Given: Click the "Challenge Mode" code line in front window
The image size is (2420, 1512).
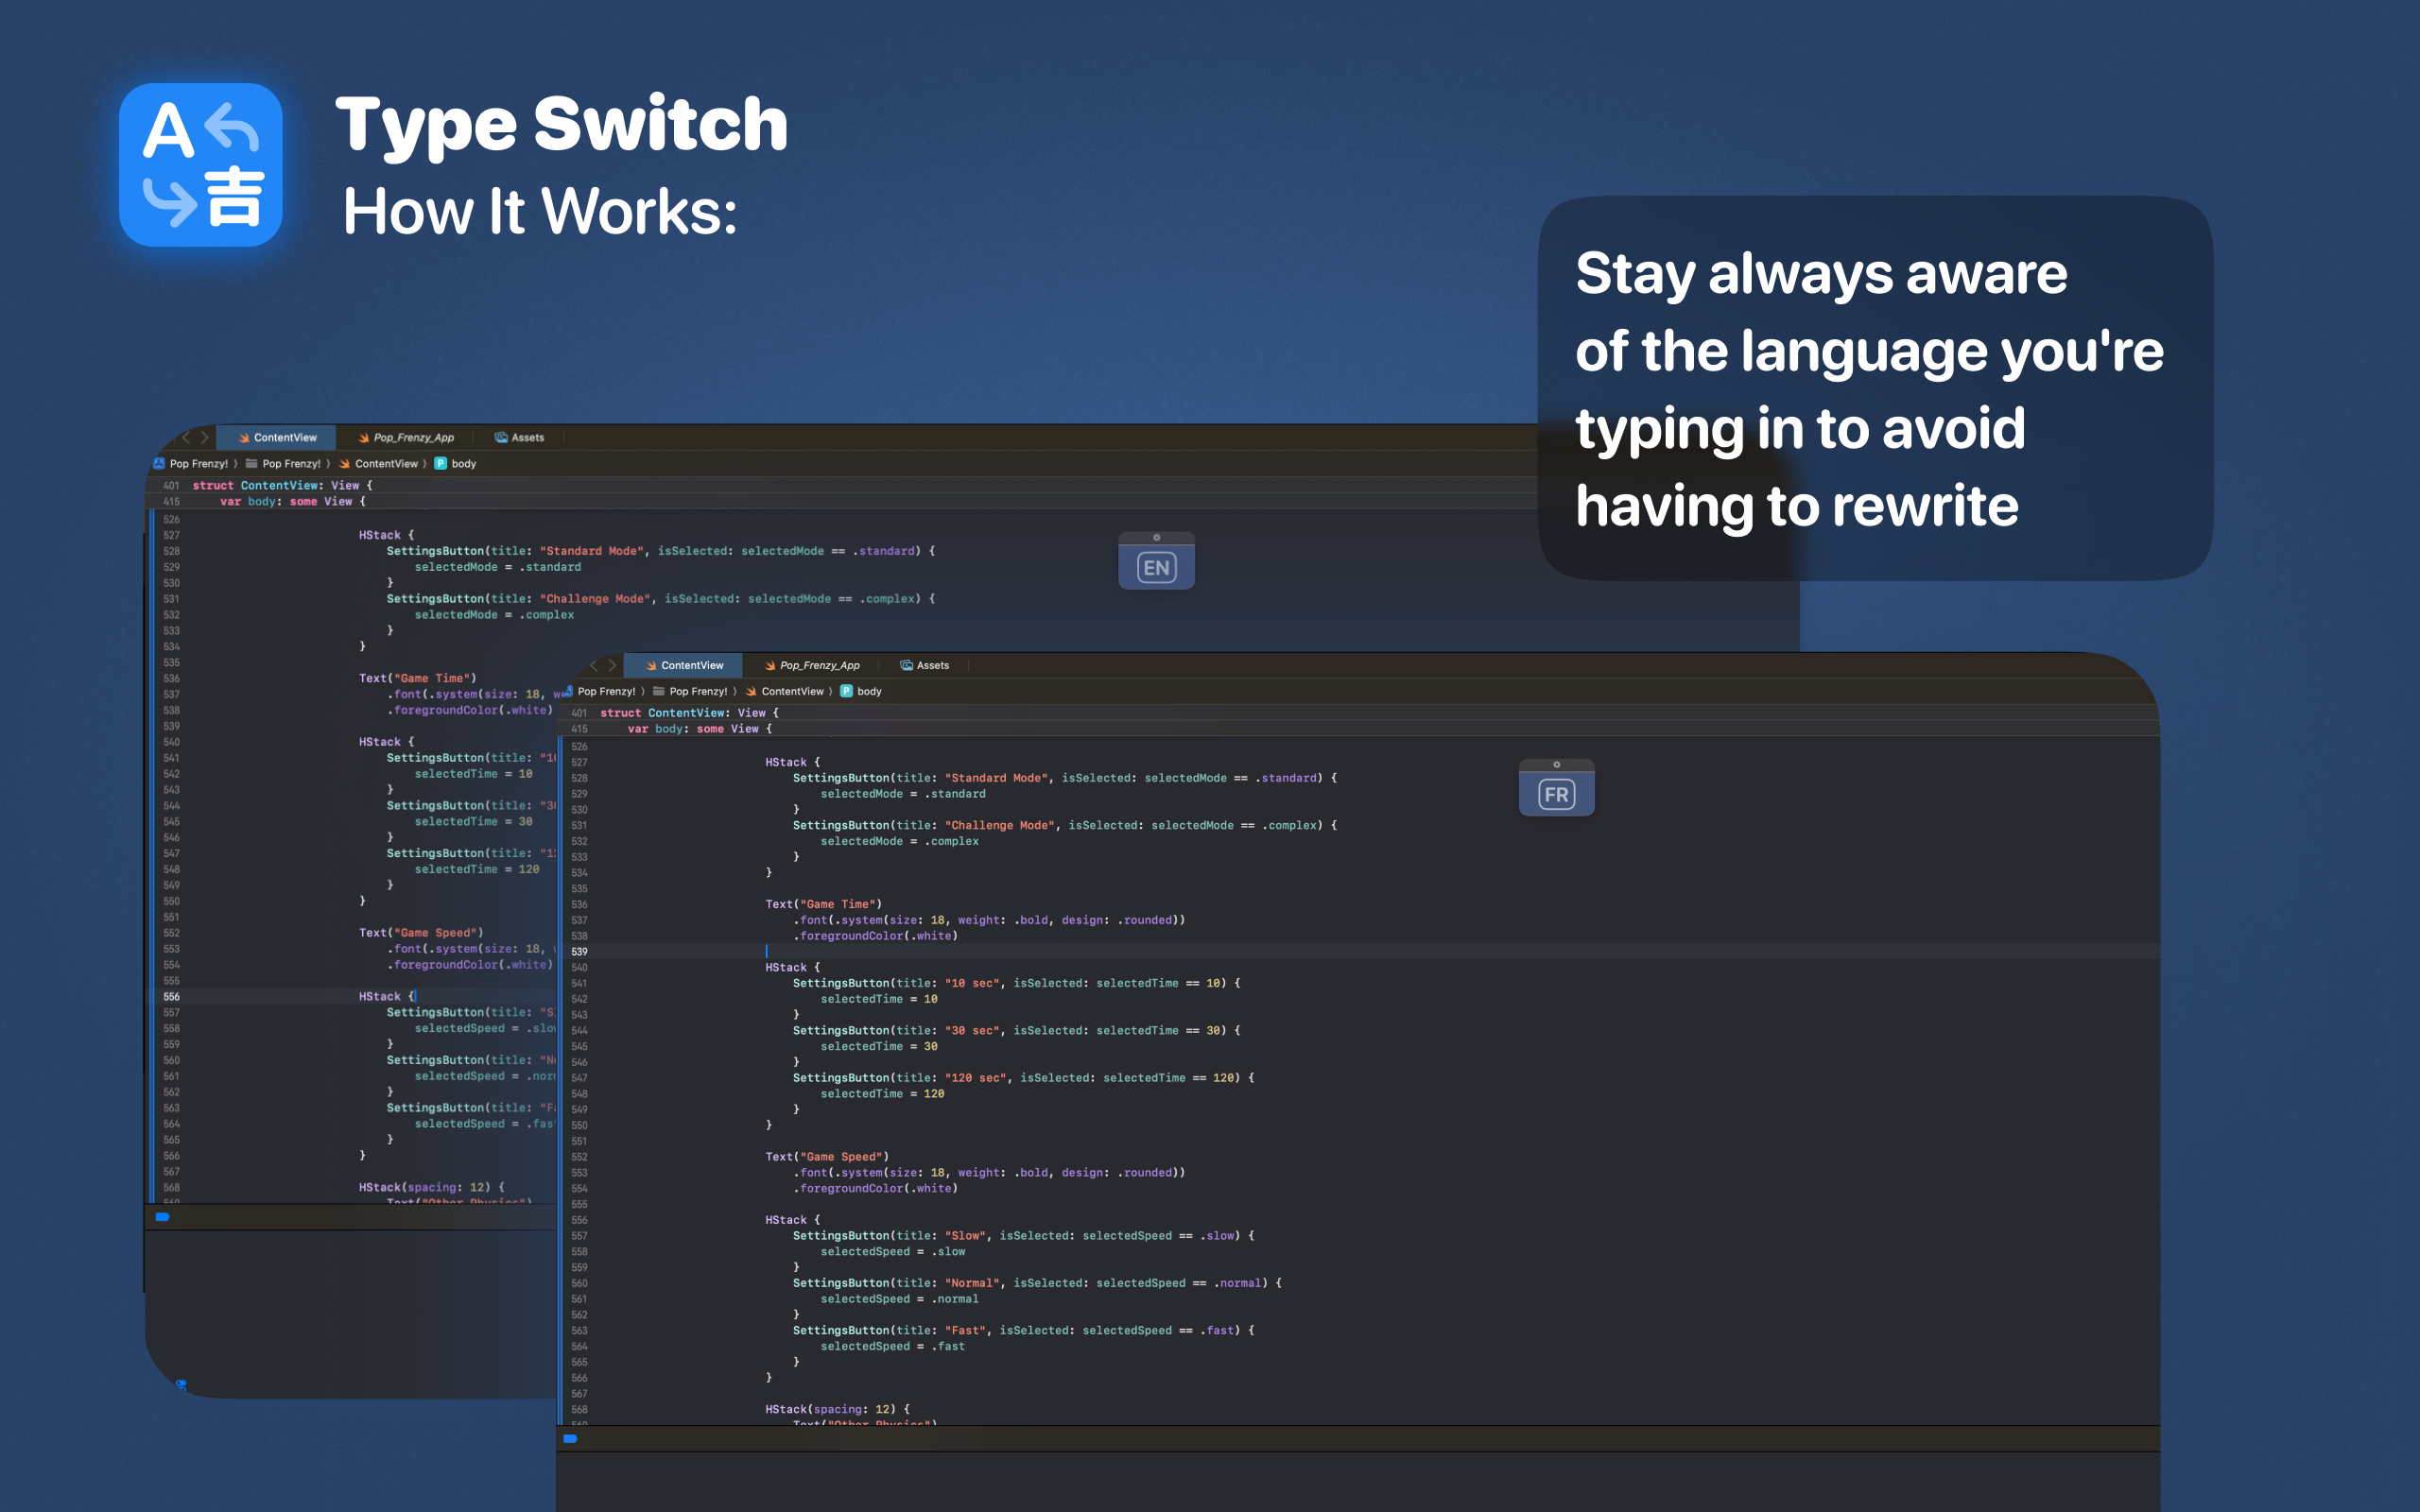Looking at the screenshot, I should pyautogui.click(x=1064, y=825).
